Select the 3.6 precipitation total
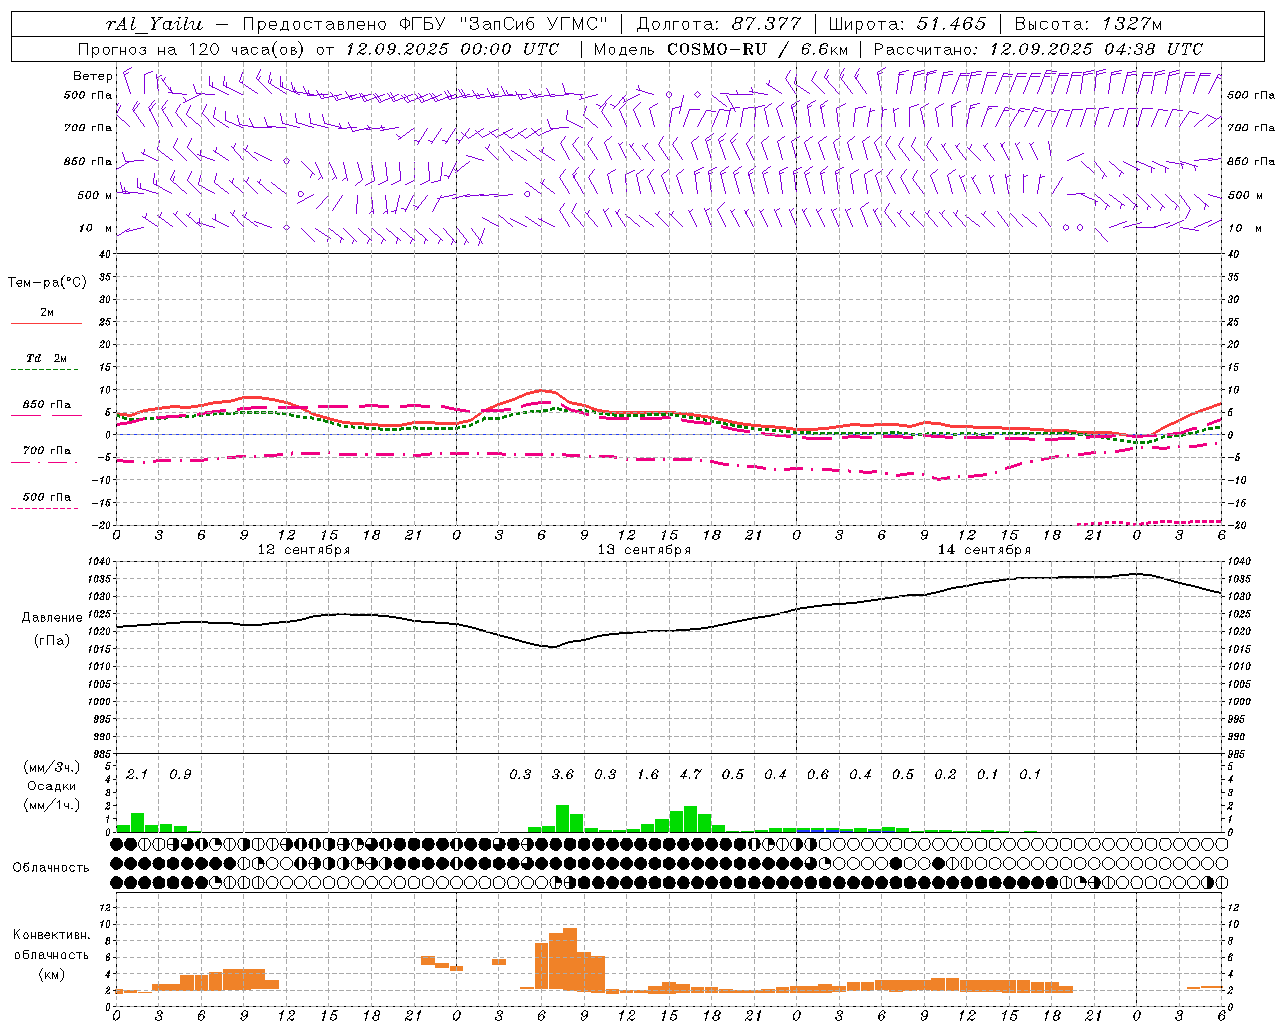The width and height of the screenshot is (1280, 1024). pos(563,774)
